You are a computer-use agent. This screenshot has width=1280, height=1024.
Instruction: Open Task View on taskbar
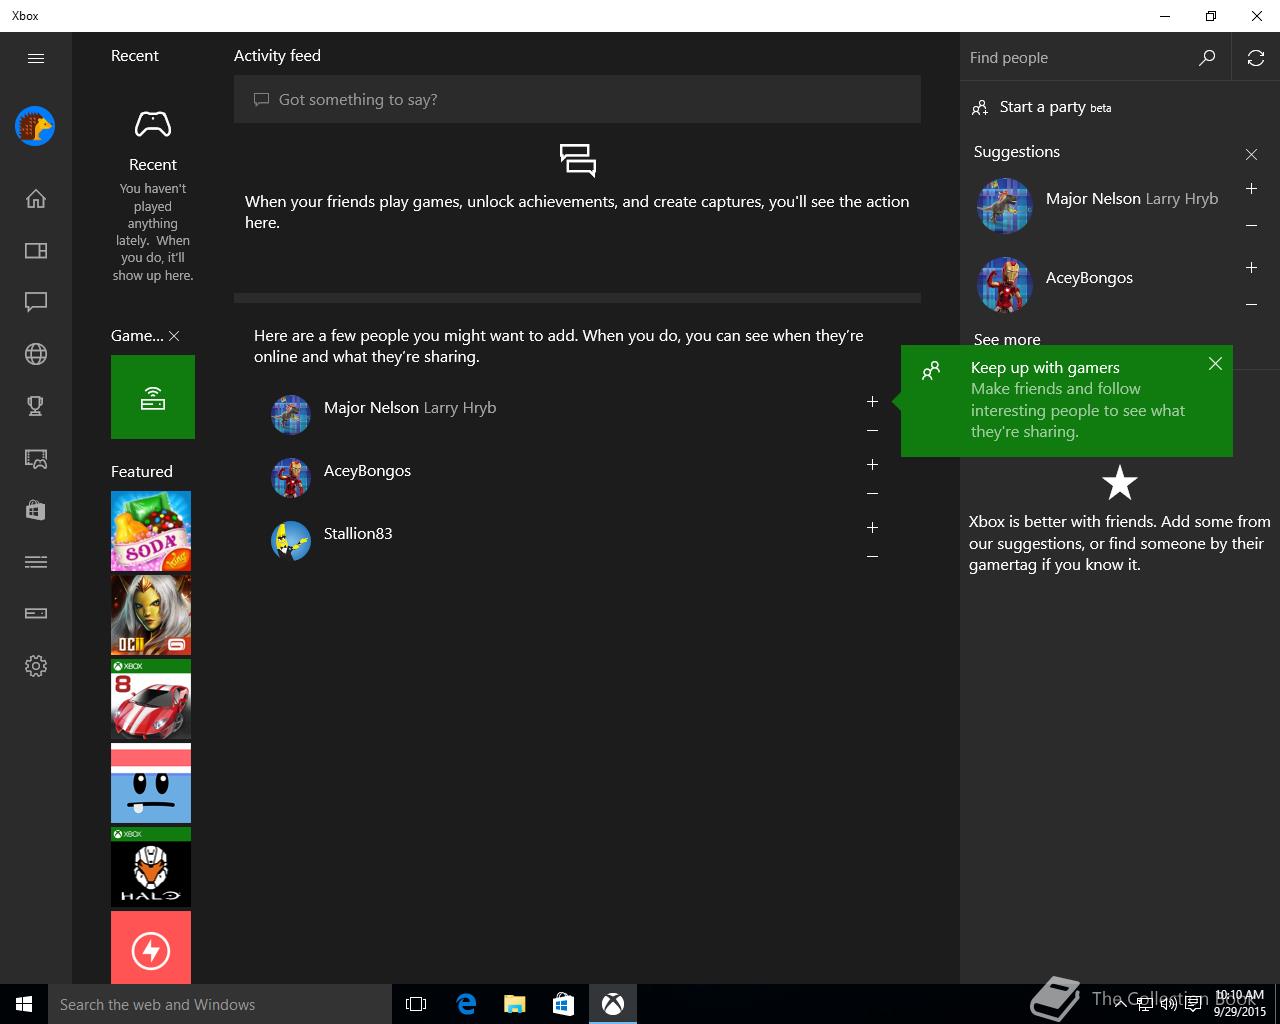coord(416,1004)
